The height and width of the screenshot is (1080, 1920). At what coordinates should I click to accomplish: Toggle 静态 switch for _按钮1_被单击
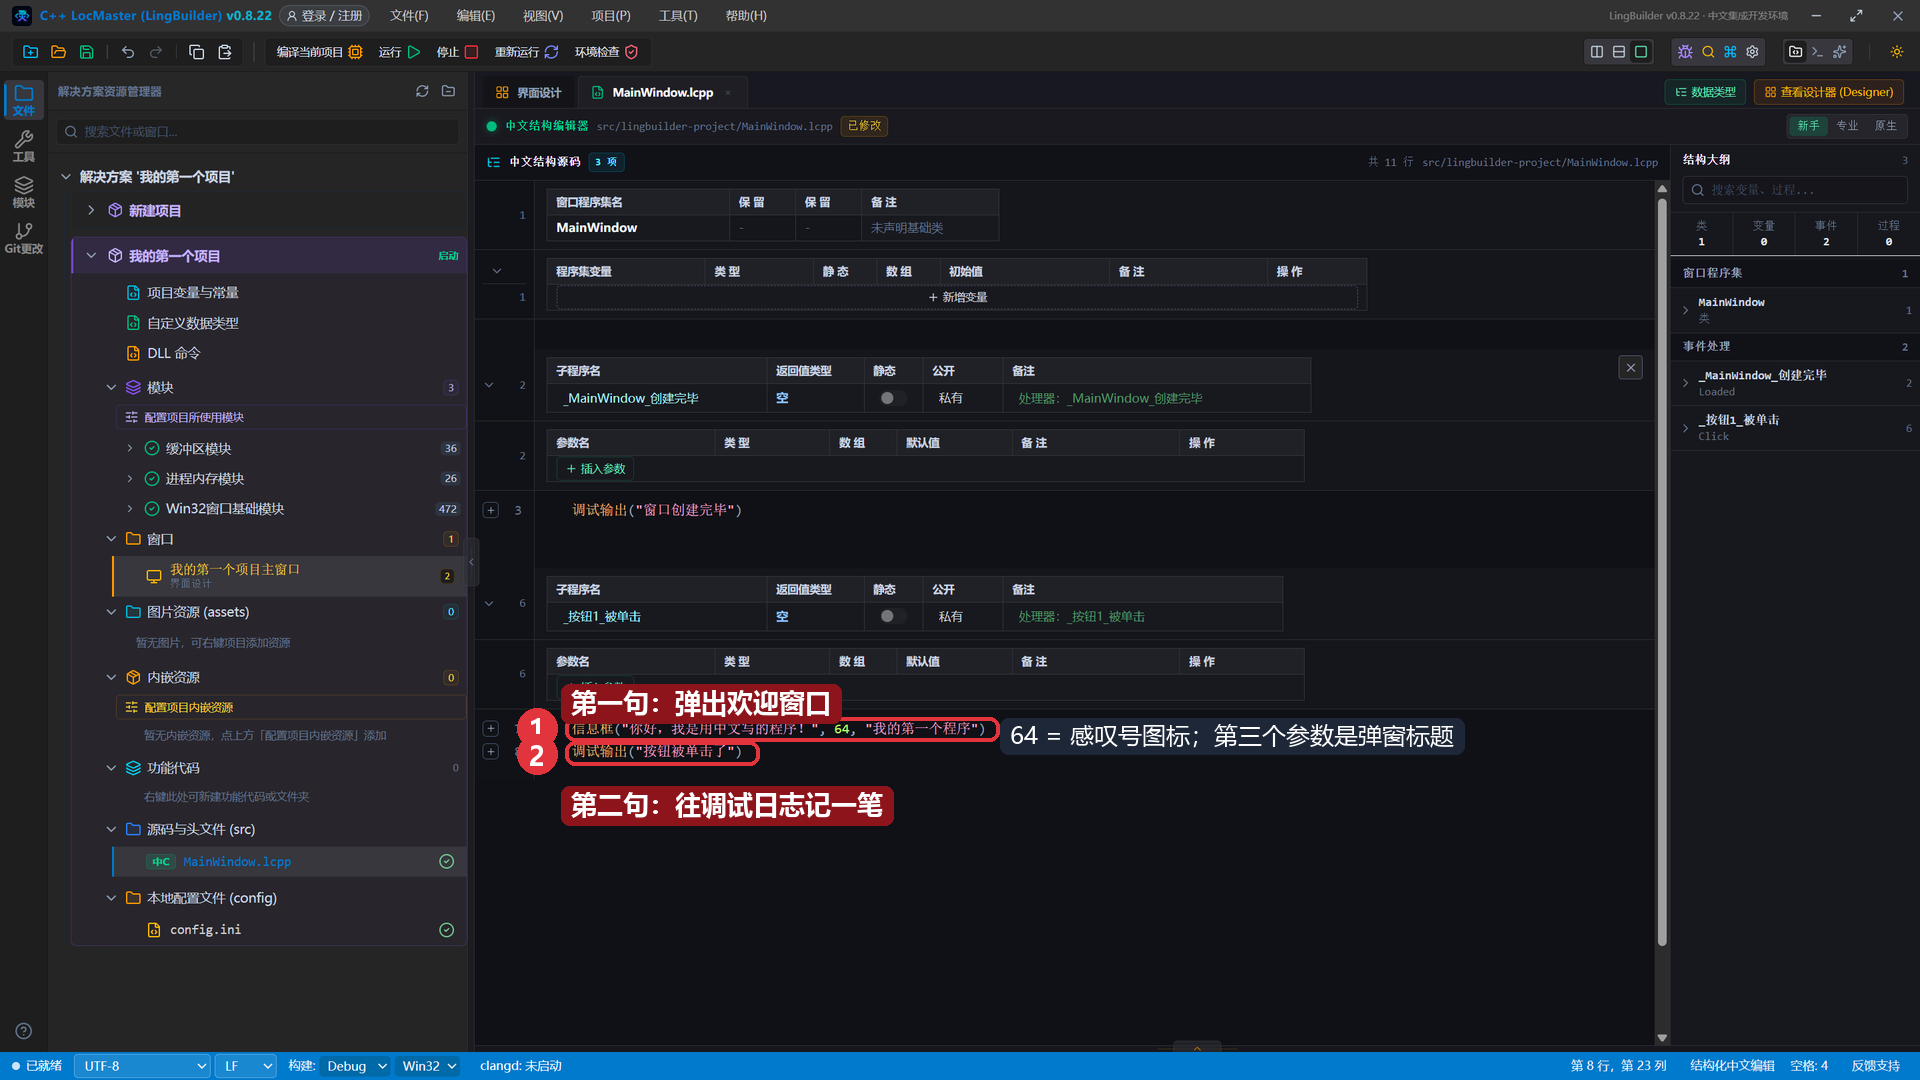point(891,616)
